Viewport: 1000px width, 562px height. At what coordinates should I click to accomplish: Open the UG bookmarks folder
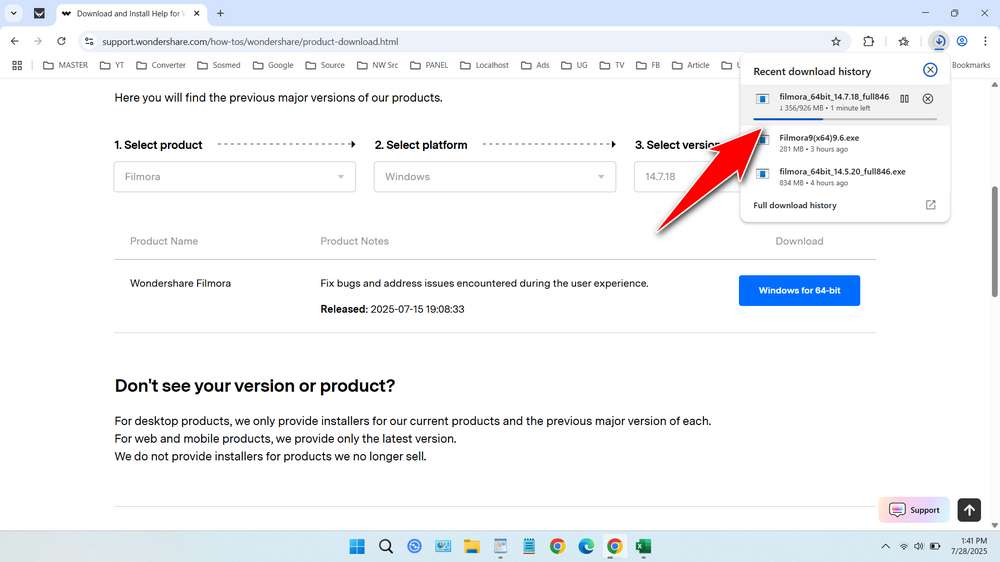click(x=573, y=65)
